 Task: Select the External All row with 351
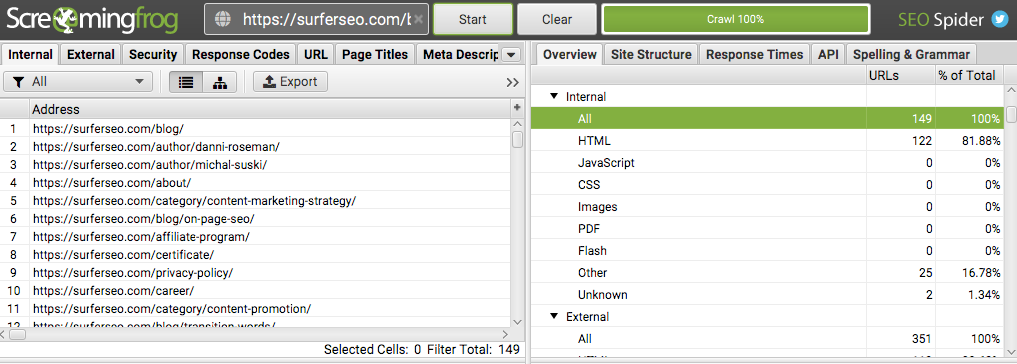(767, 339)
